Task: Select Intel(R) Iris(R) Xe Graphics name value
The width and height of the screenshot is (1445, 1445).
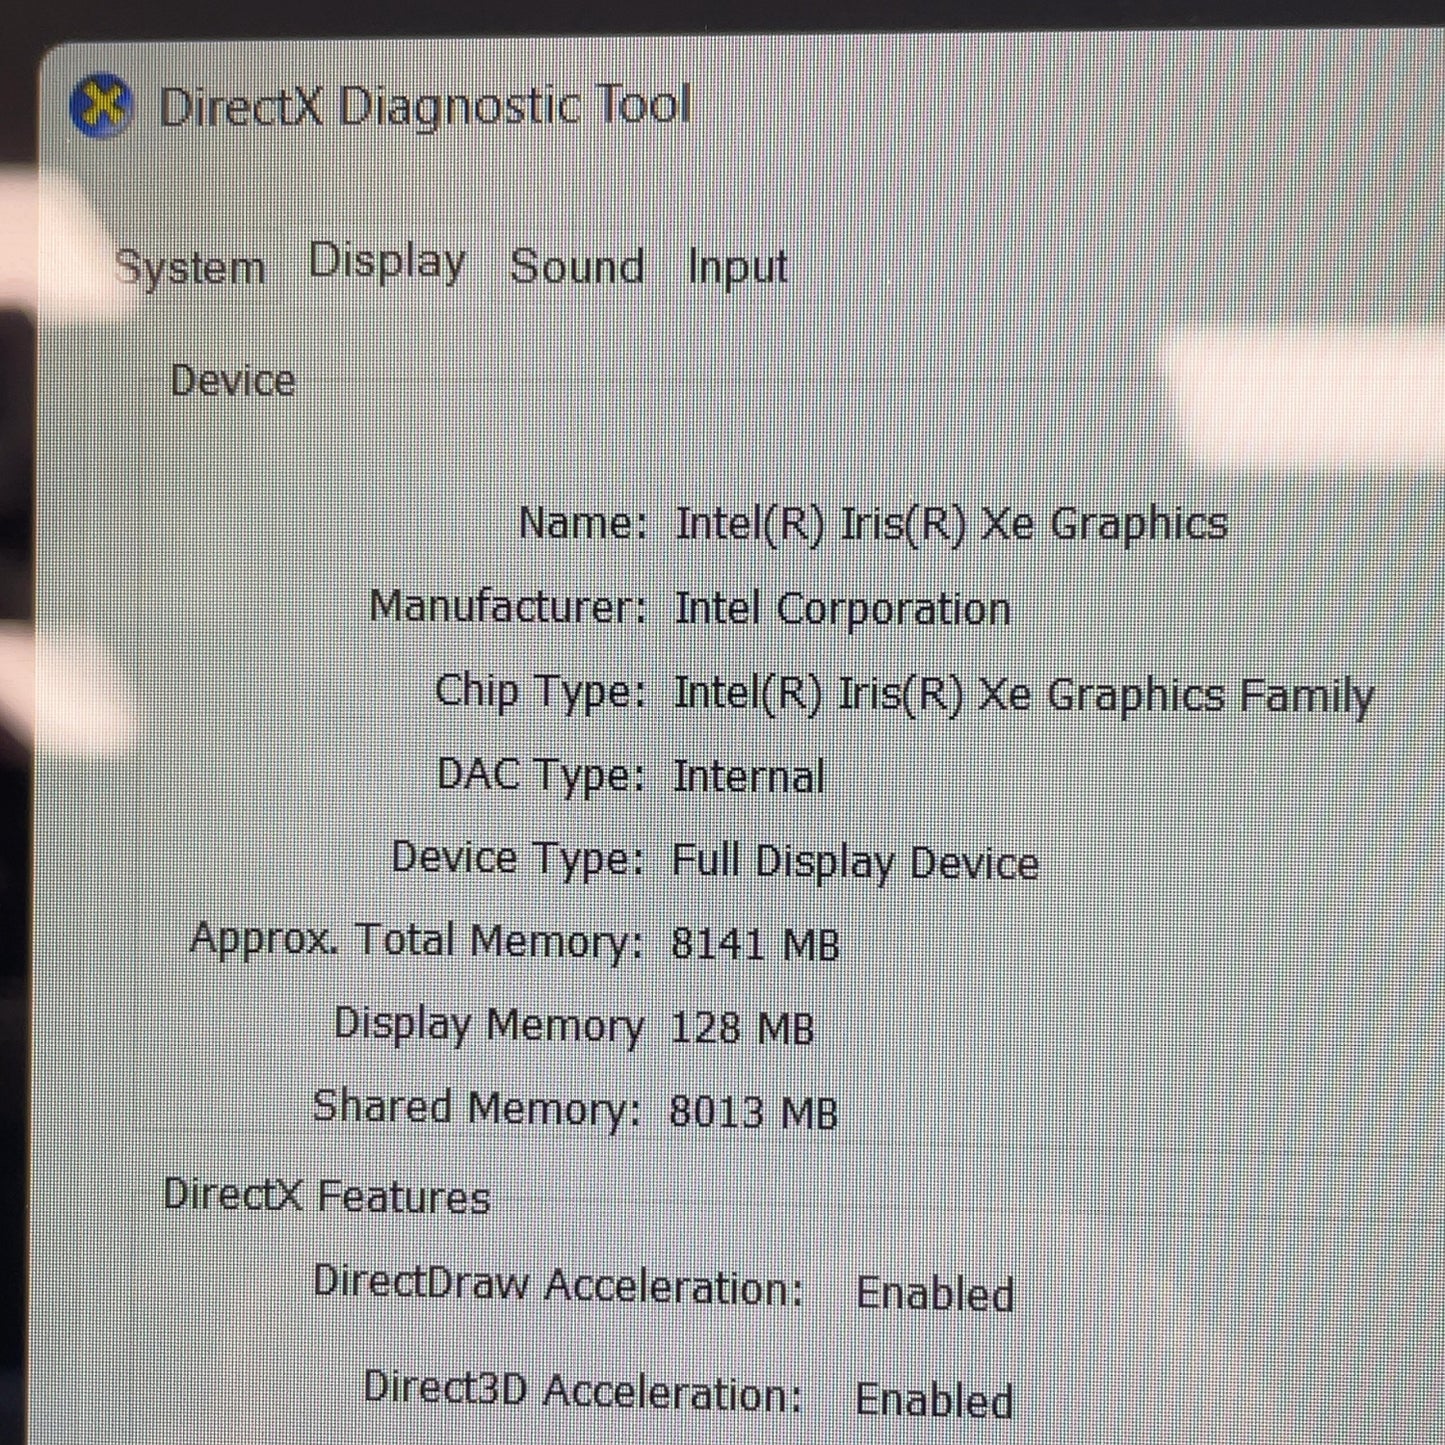Action: click(952, 524)
